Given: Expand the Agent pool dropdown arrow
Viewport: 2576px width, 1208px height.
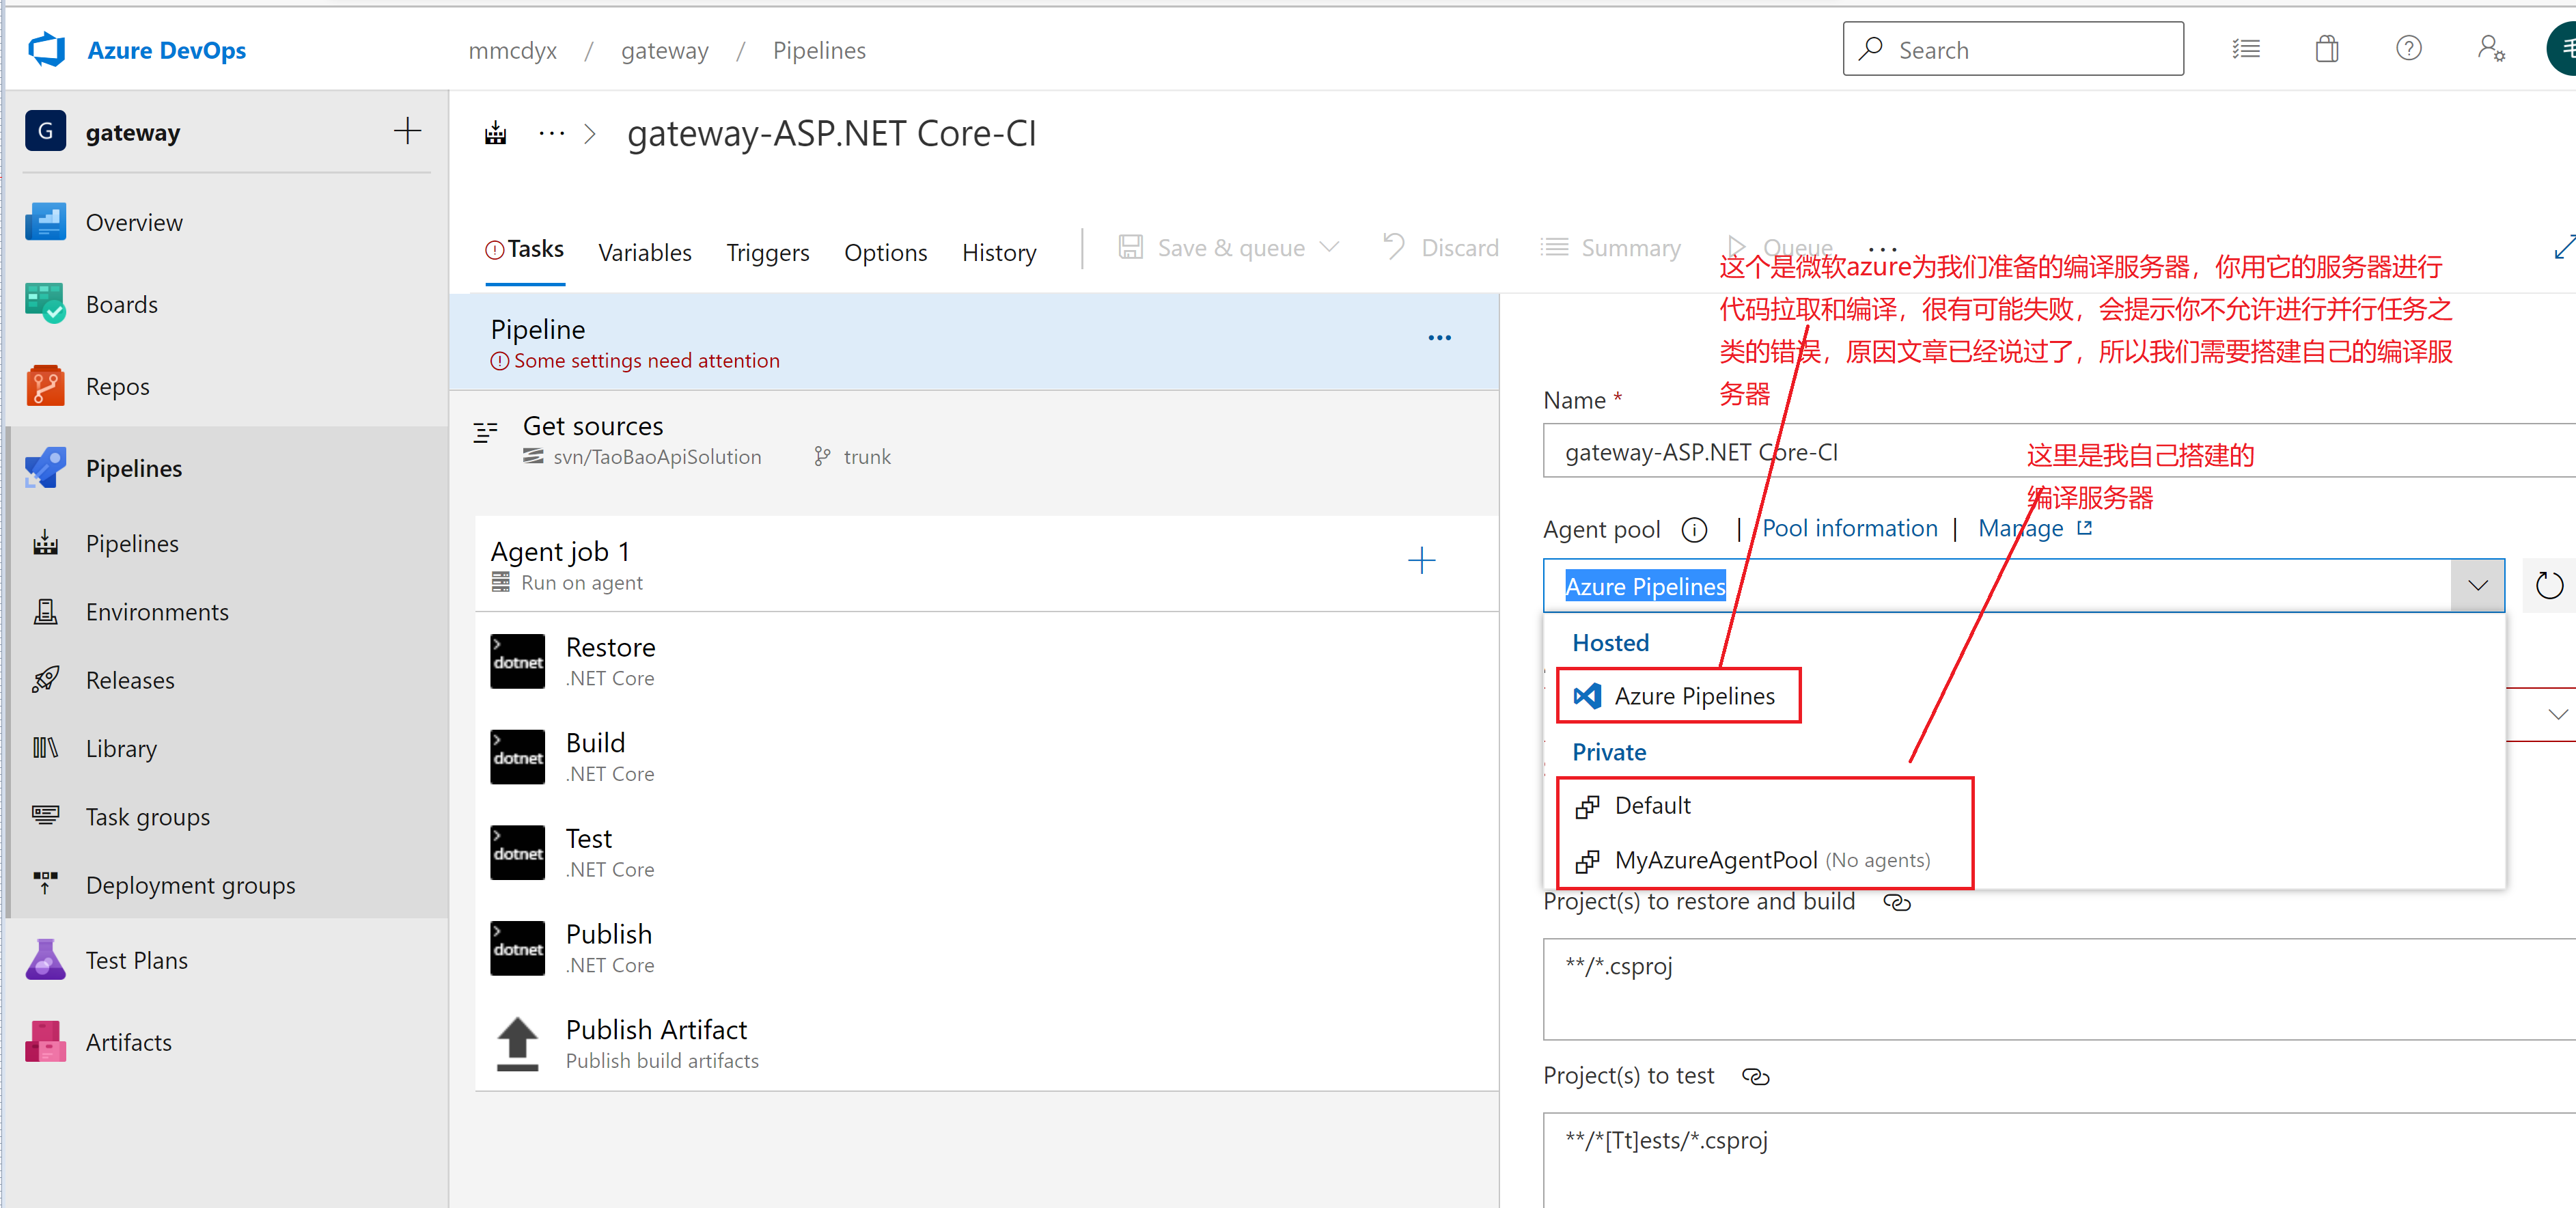Looking at the screenshot, I should coord(2477,586).
